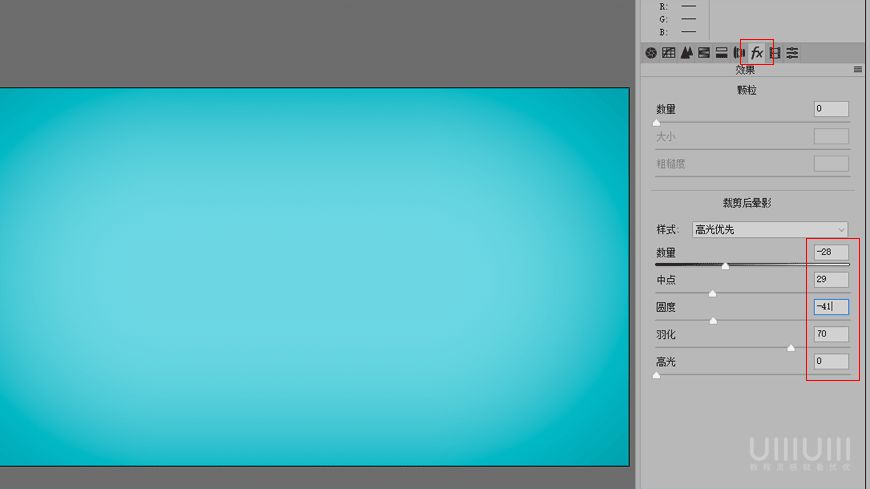Open the Lens Corrections tab icon
Image resolution: width=870 pixels, height=489 pixels.
point(739,53)
